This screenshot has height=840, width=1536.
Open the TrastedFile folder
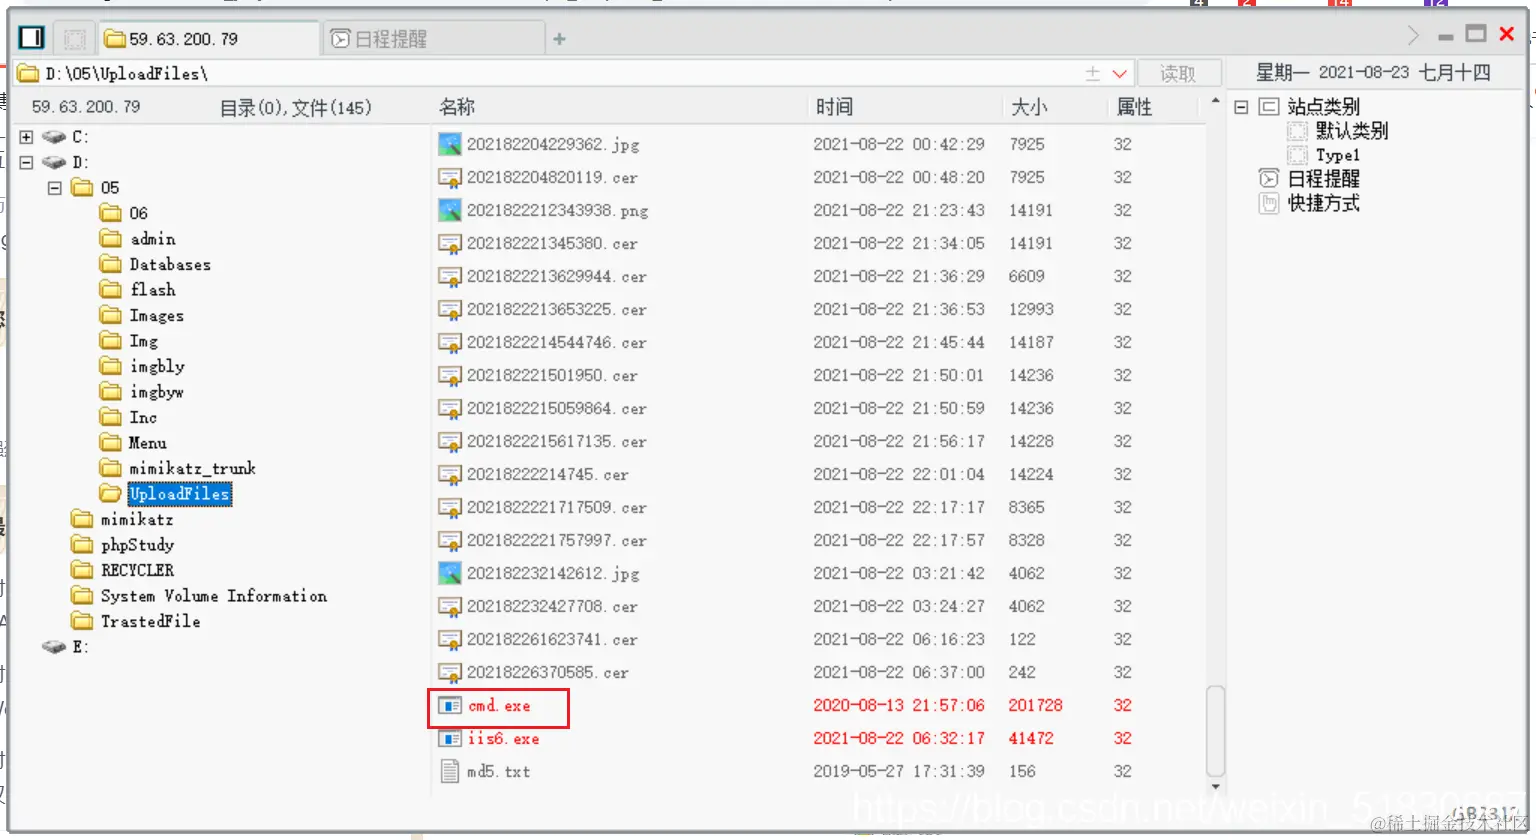150,621
